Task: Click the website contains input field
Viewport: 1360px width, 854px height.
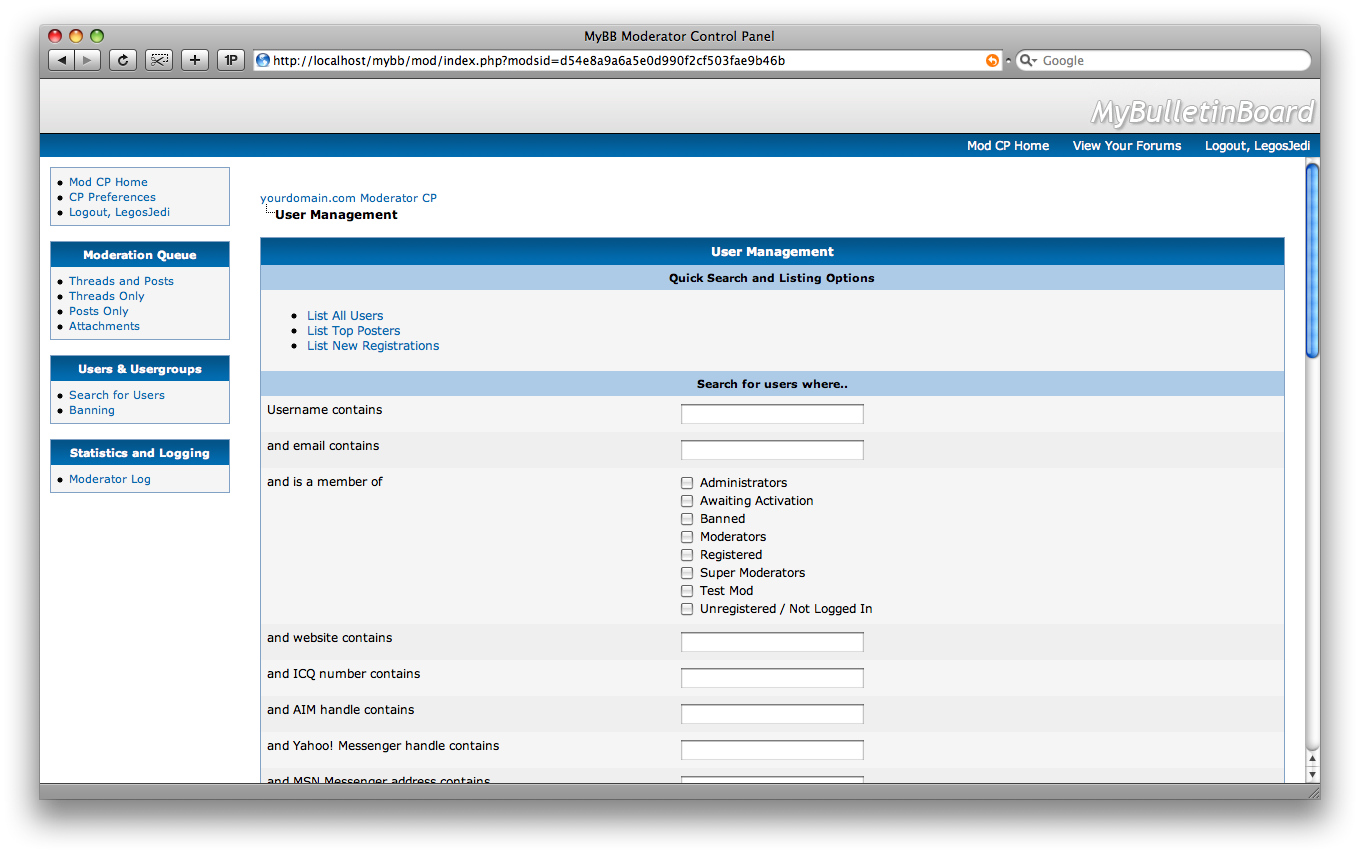Action: 772,642
